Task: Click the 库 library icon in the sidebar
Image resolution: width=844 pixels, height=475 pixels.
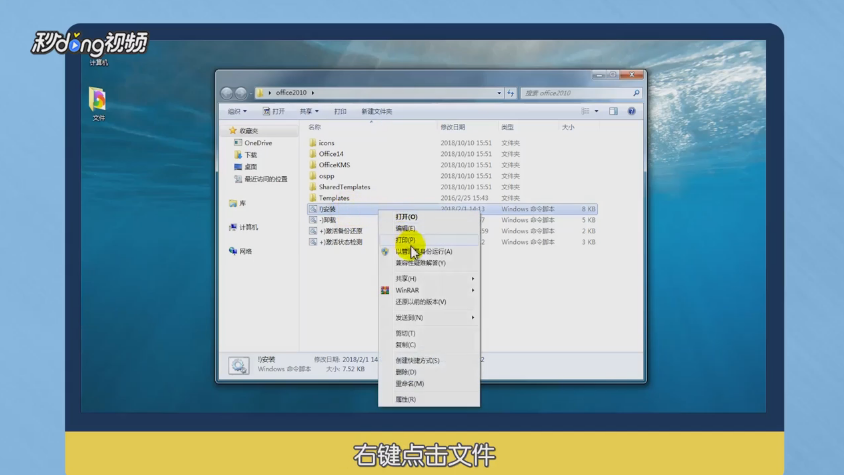Action: click(233, 203)
